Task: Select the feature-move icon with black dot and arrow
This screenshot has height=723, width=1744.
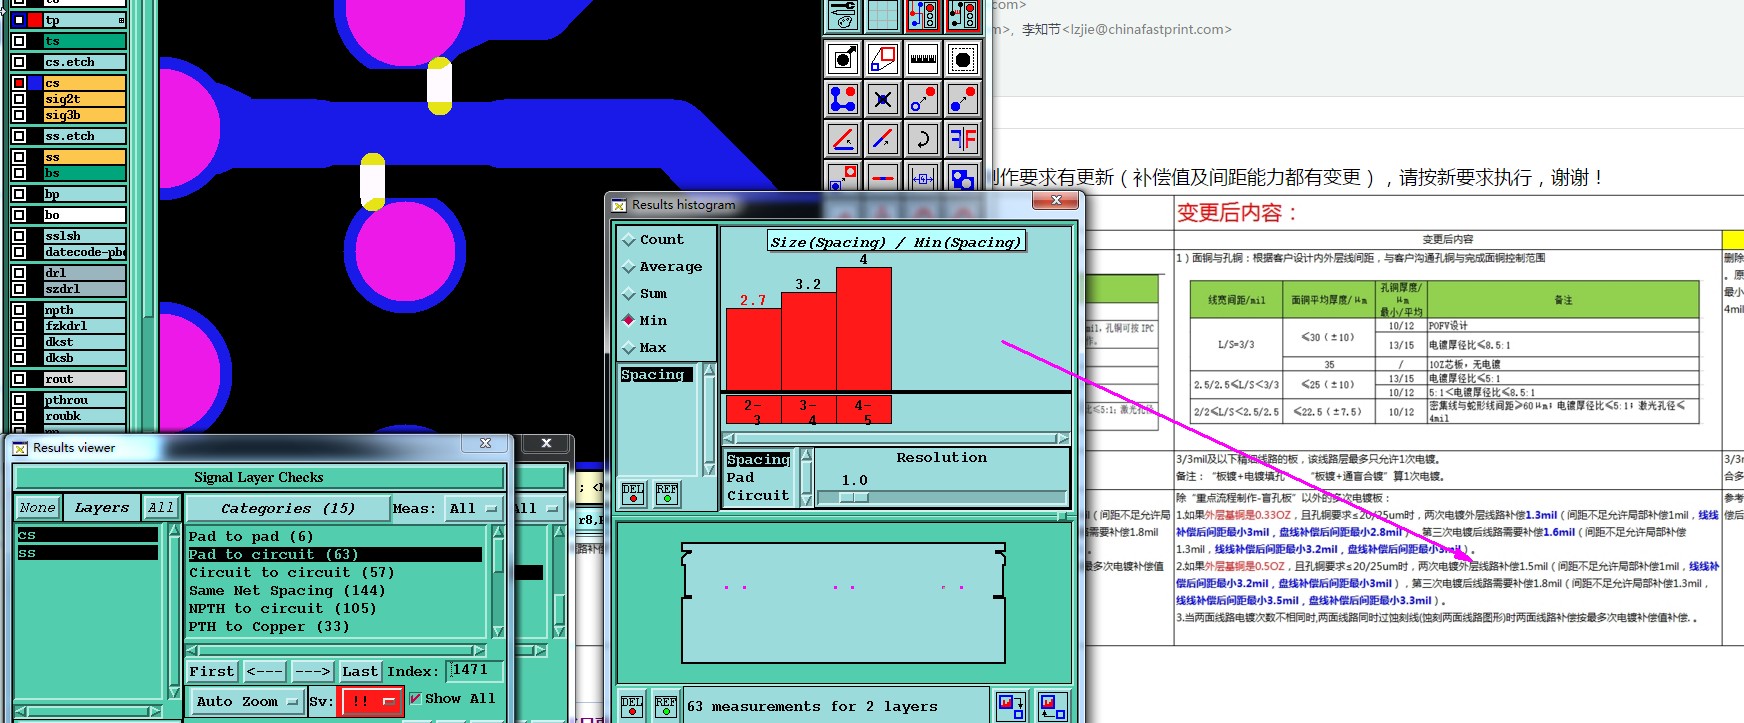Action: click(843, 59)
